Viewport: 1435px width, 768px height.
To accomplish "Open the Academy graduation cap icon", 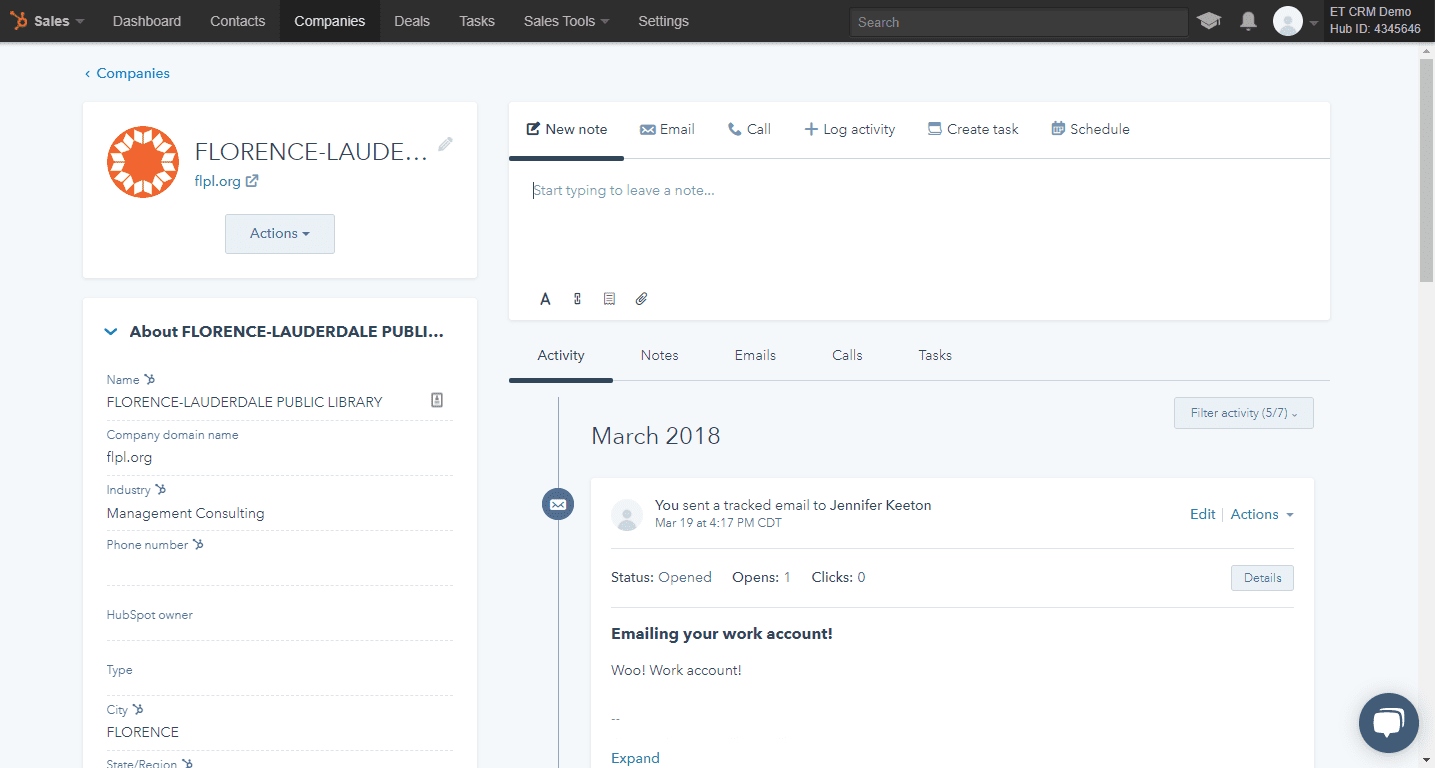I will pyautogui.click(x=1209, y=21).
